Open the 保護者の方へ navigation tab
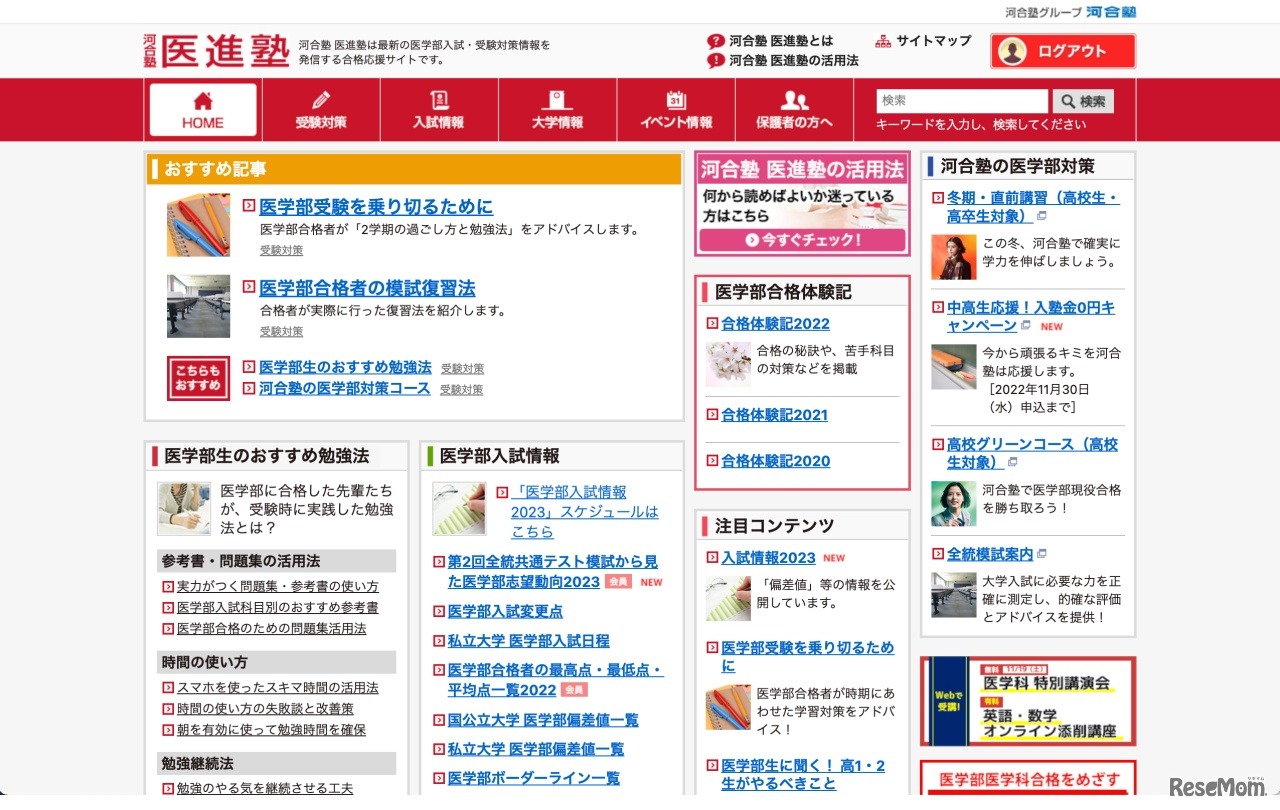This screenshot has width=1280, height=810. (x=794, y=110)
